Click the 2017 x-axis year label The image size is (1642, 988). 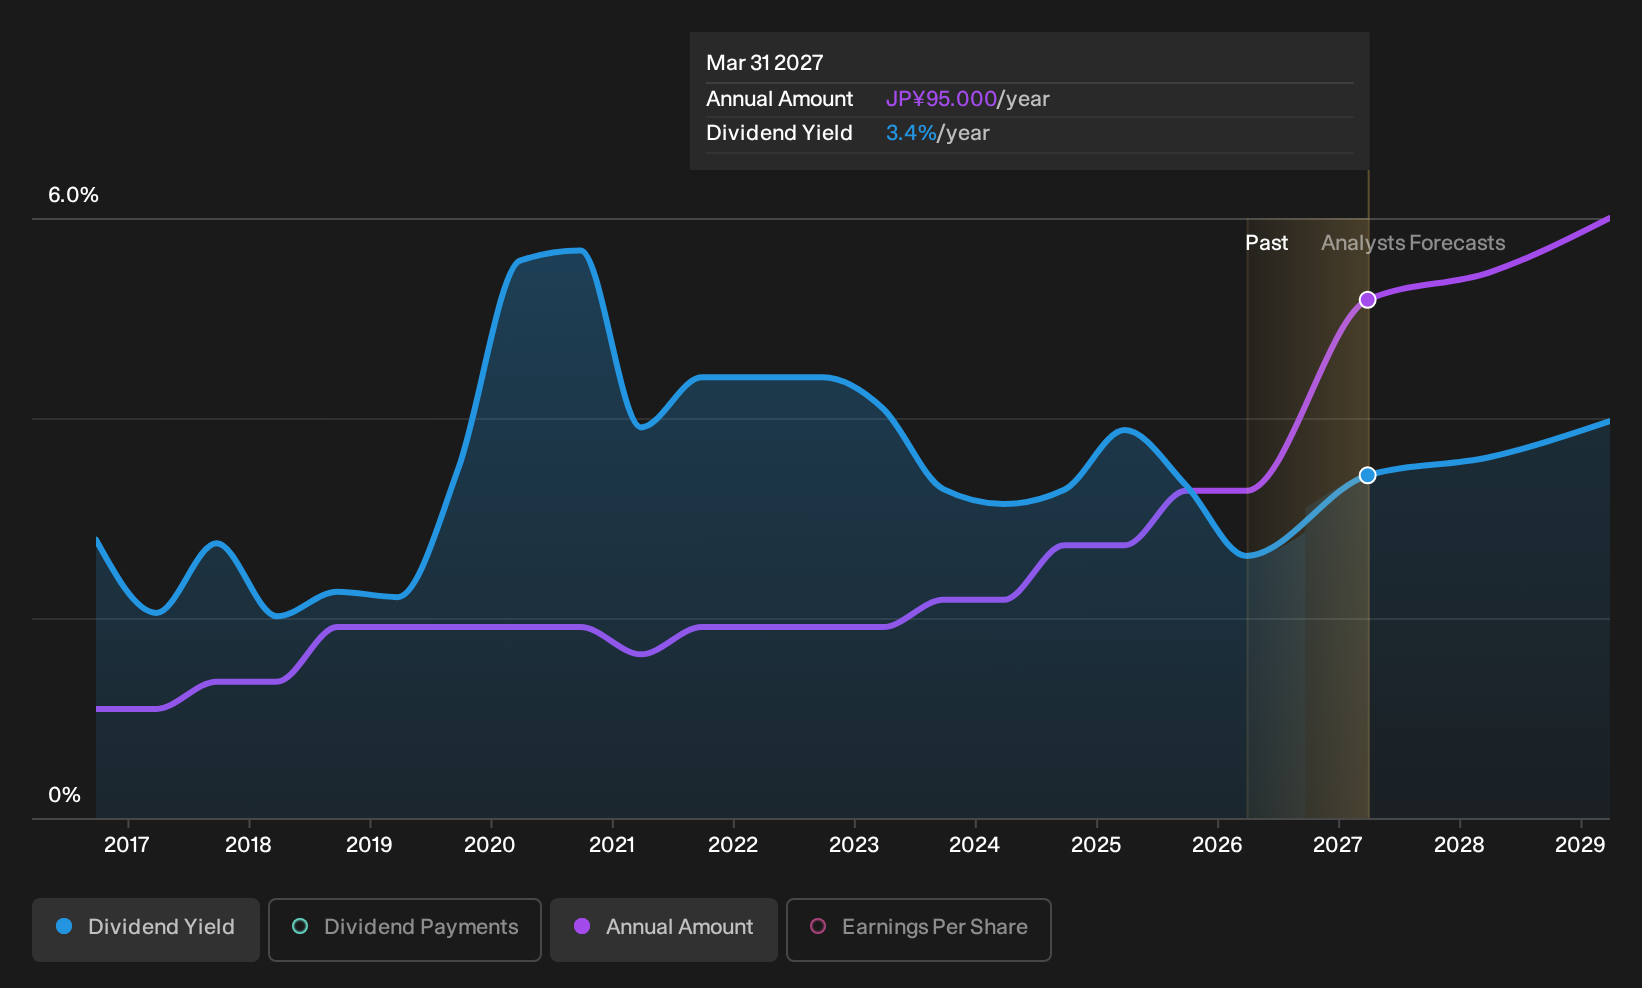127,845
